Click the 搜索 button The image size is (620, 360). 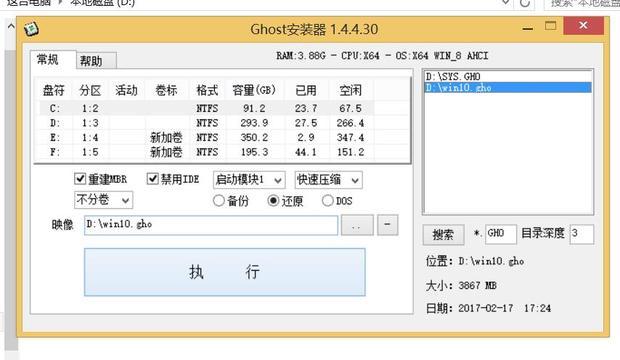pos(443,235)
